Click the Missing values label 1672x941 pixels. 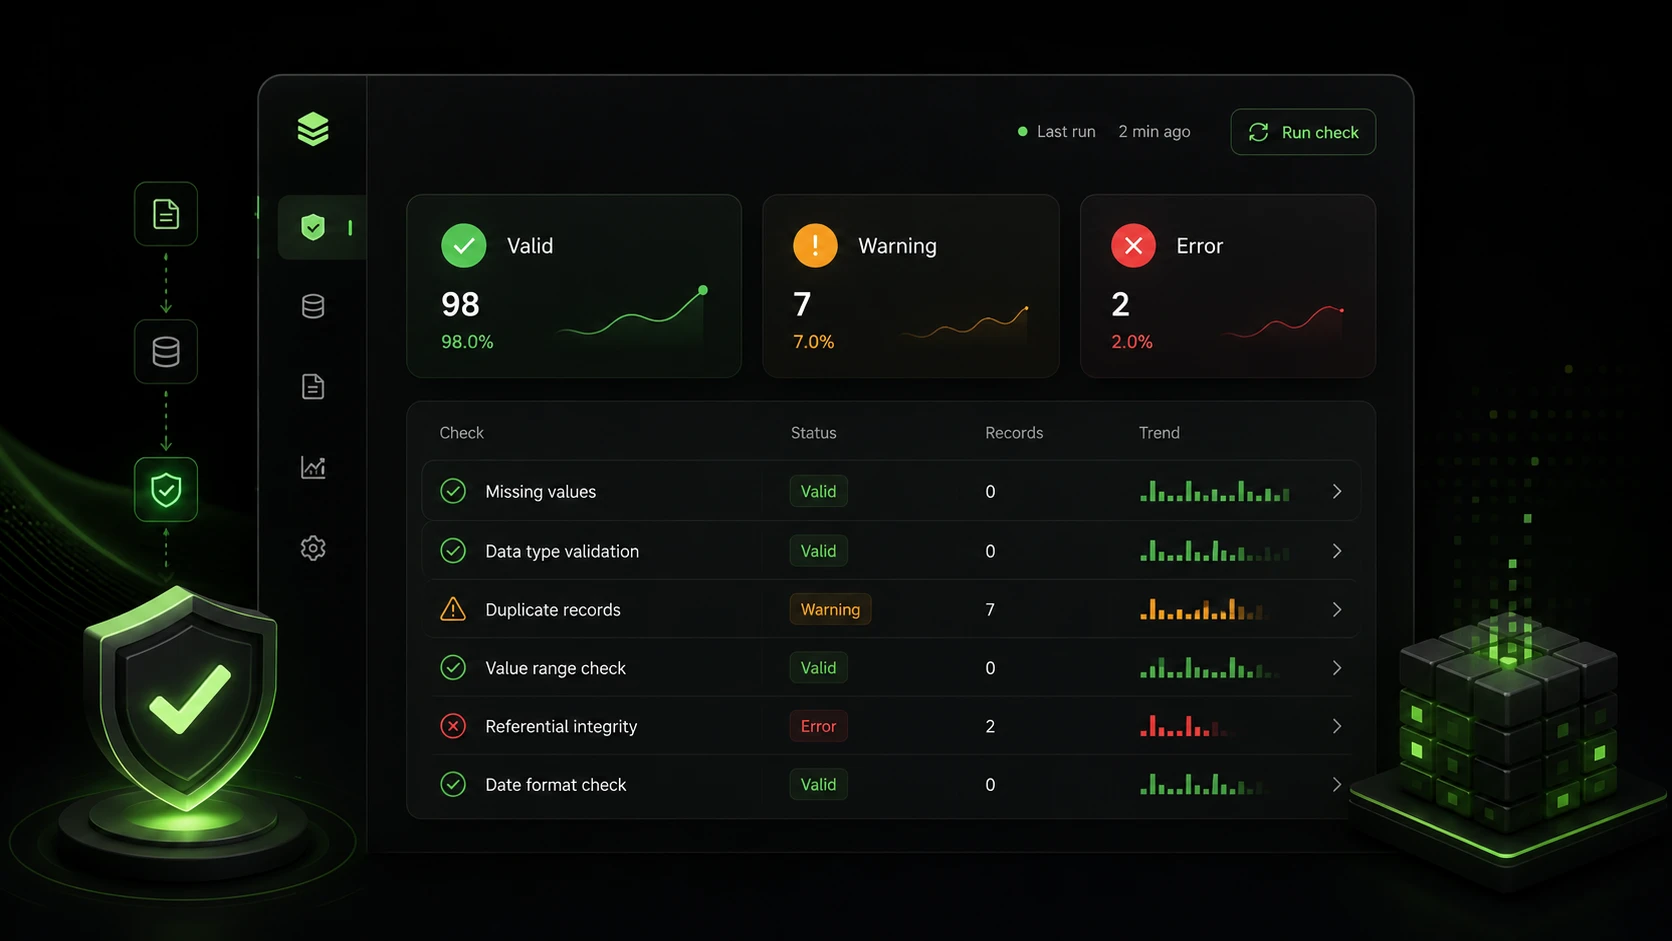pos(540,491)
